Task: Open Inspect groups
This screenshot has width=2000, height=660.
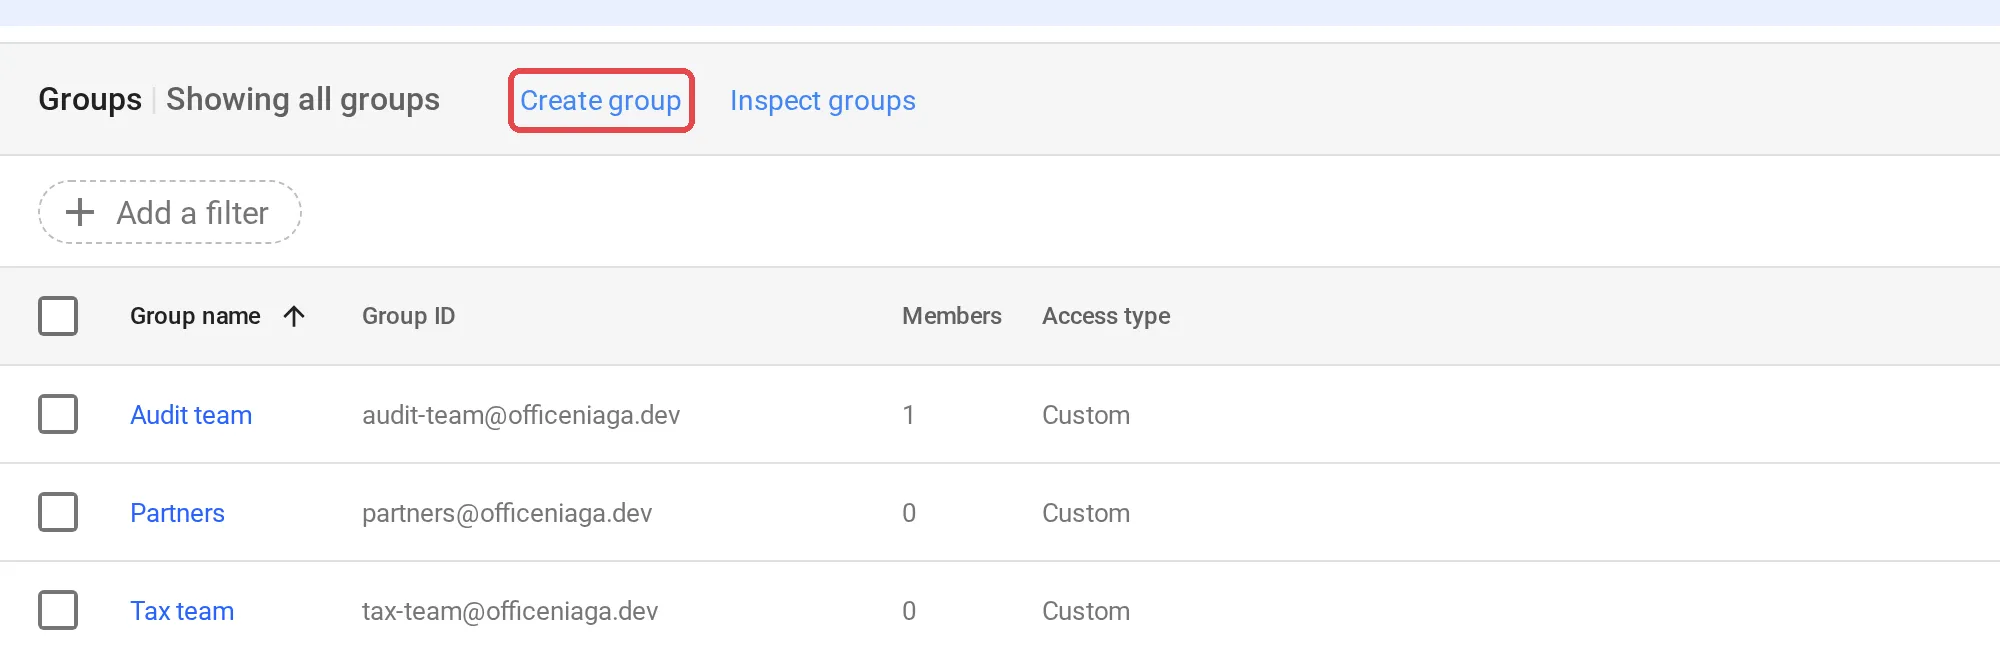Action: pyautogui.click(x=822, y=100)
